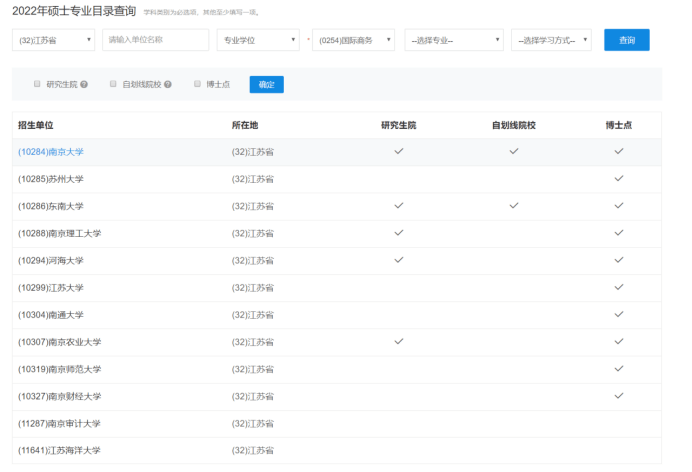Click the blue 确定 confirm button
The width and height of the screenshot is (692, 472).
(x=267, y=84)
